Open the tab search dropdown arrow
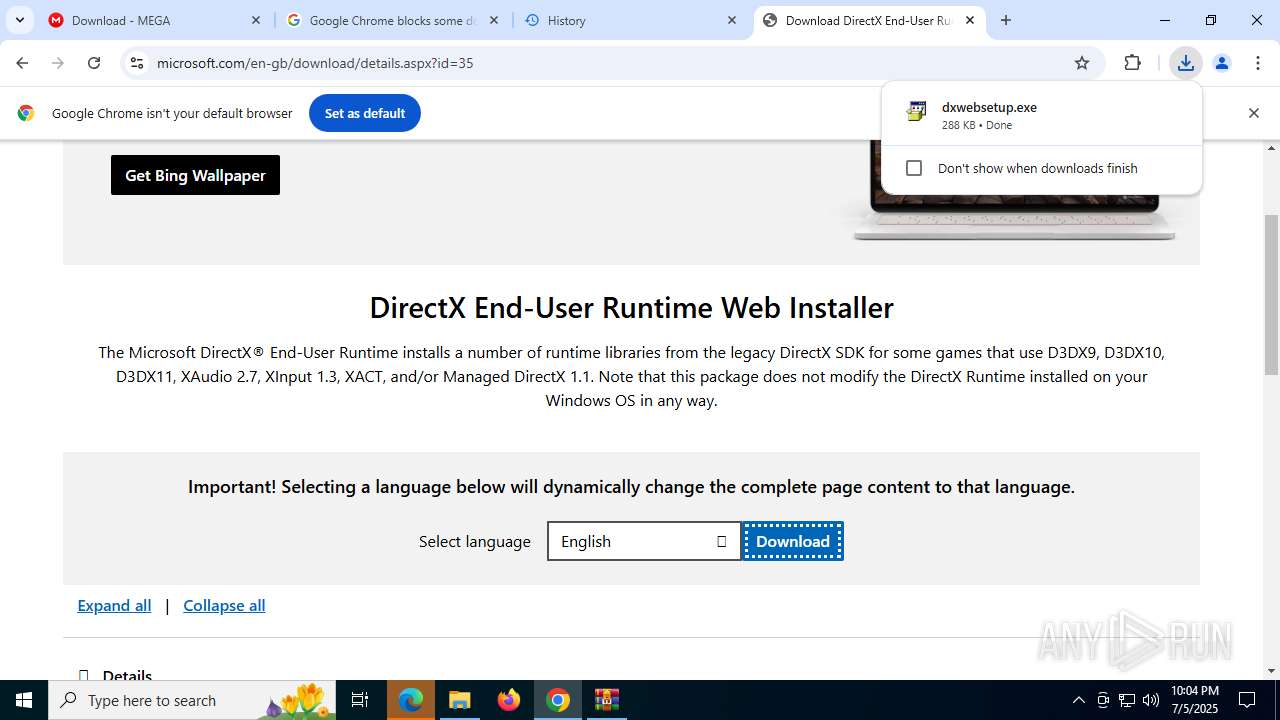Screen dimensions: 1280x720 (x=19, y=20)
